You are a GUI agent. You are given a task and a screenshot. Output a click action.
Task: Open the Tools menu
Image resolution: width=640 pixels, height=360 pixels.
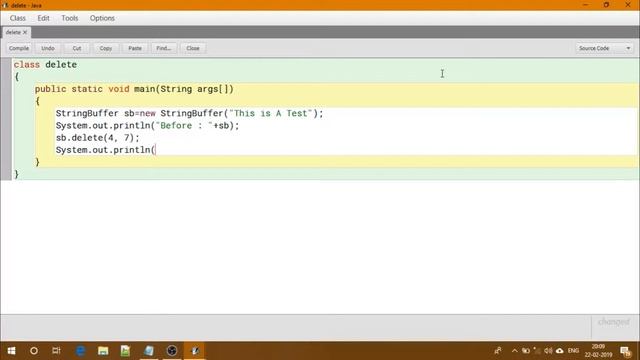click(x=69, y=18)
